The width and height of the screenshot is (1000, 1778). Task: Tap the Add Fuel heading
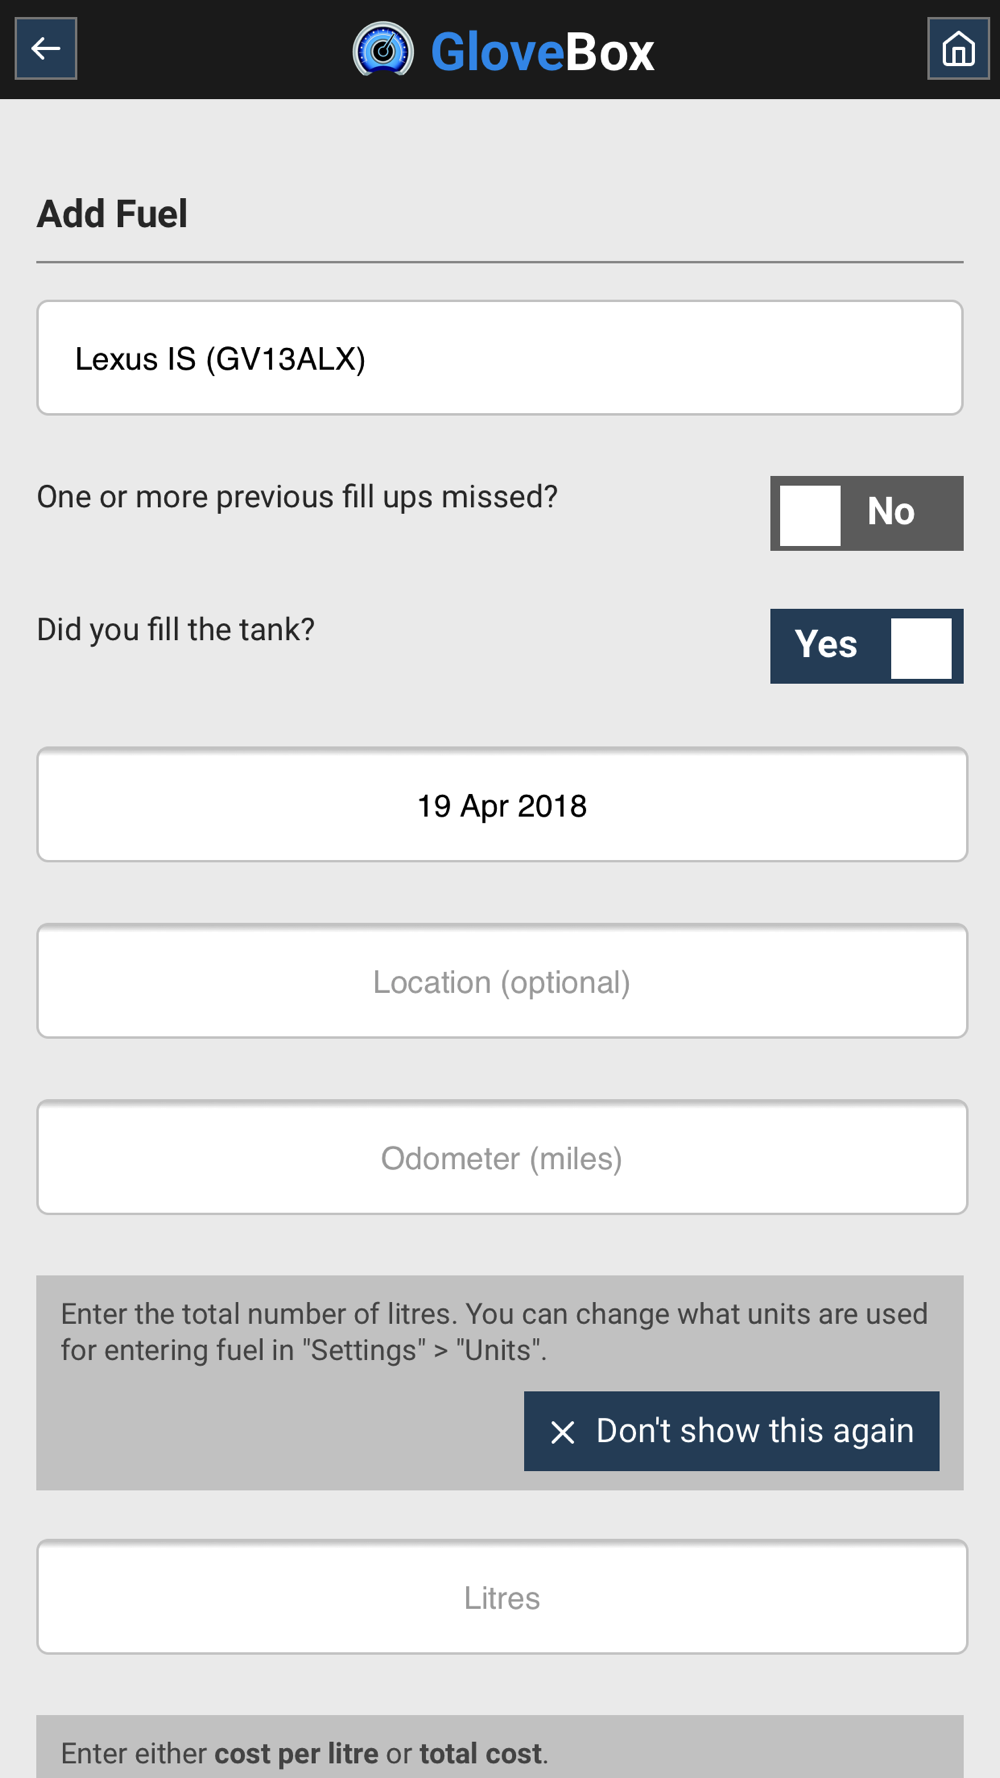pos(112,214)
